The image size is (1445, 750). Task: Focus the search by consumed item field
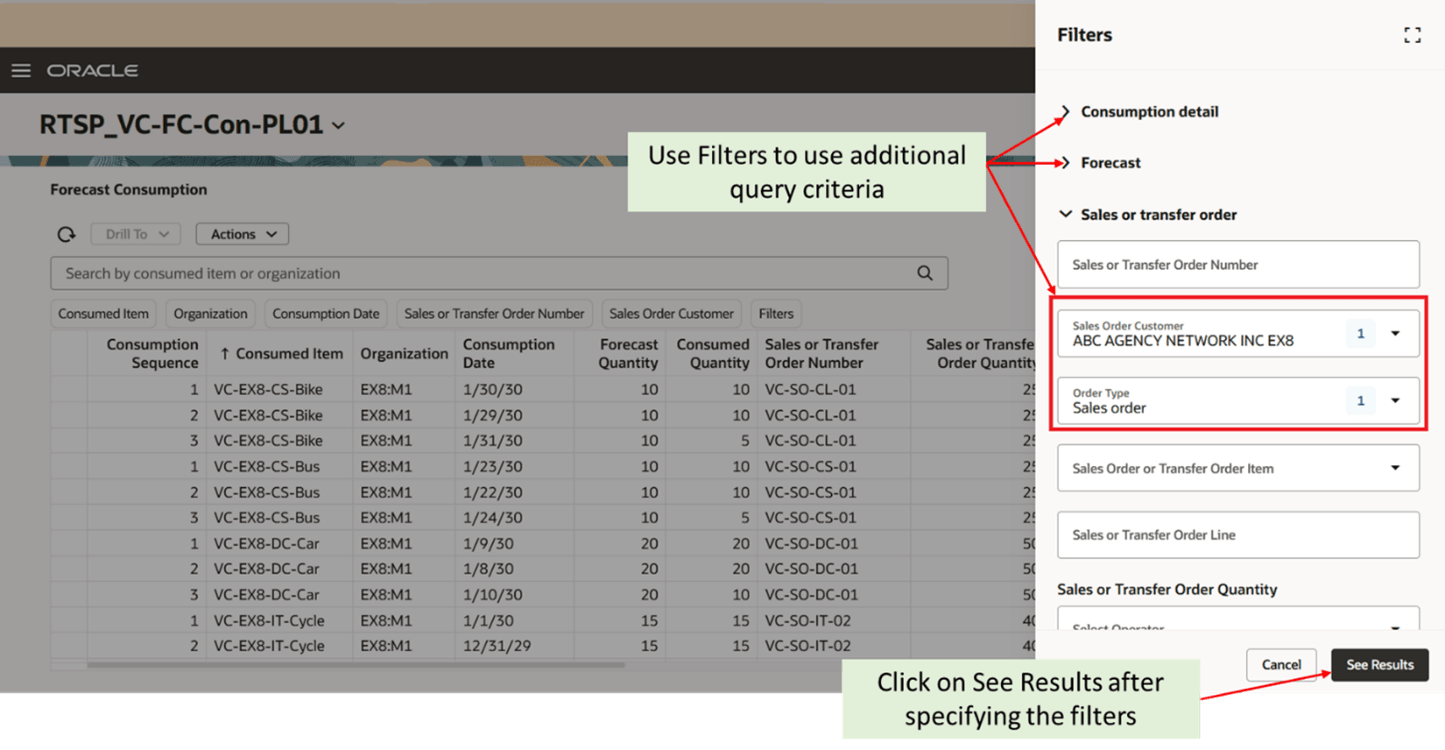499,273
